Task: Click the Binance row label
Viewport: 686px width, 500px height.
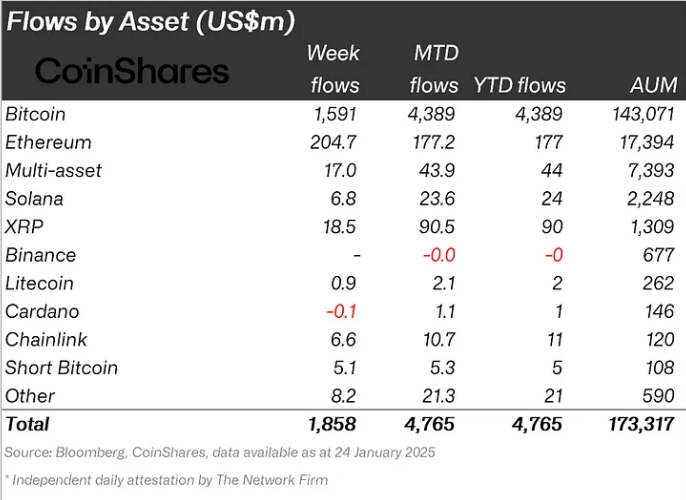Action: (x=41, y=255)
